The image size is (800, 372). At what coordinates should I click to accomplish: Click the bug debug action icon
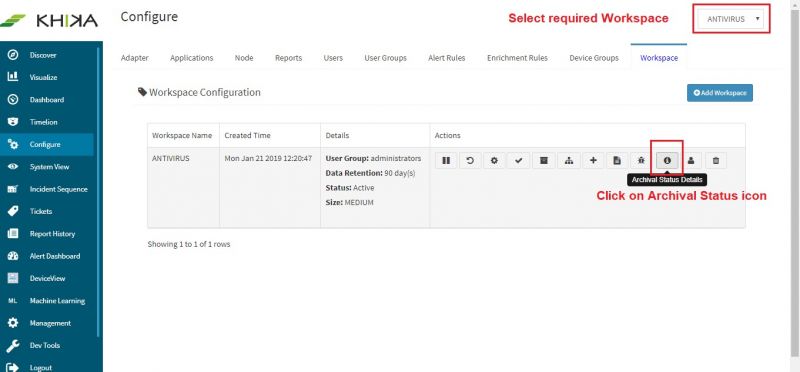coord(641,161)
